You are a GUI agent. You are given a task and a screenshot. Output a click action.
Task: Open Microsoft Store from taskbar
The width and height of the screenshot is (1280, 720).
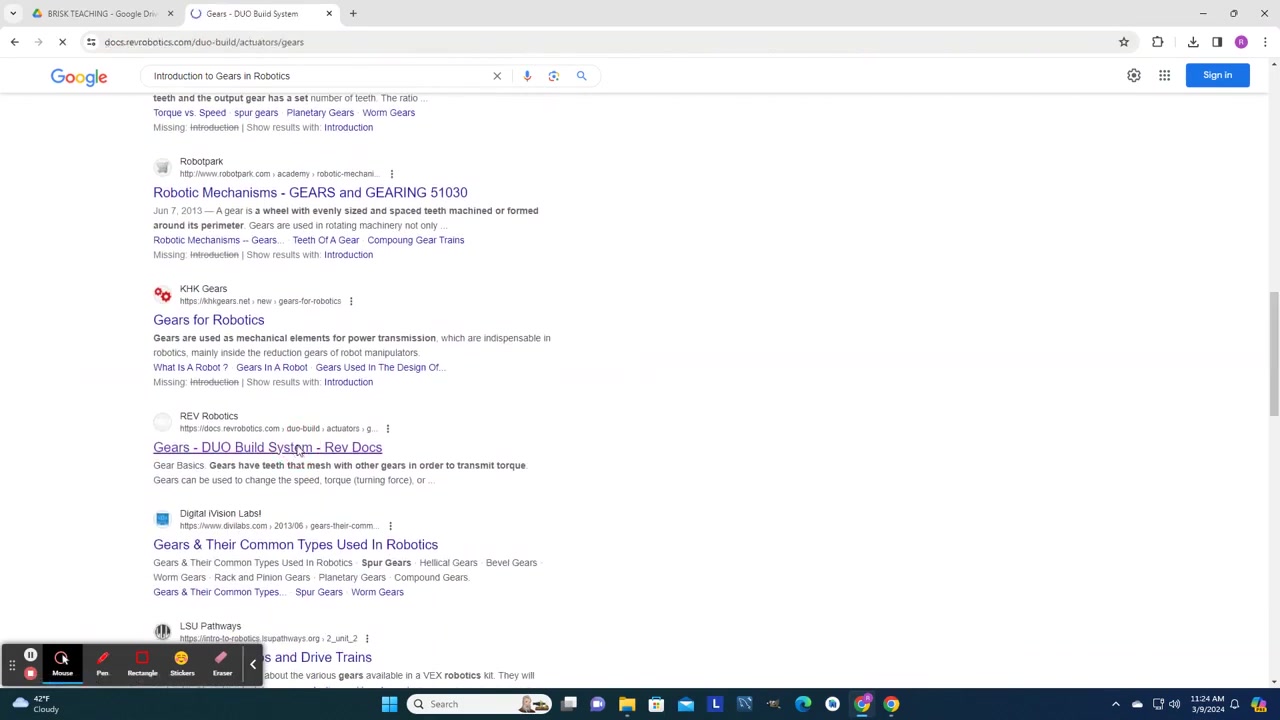tap(656, 704)
